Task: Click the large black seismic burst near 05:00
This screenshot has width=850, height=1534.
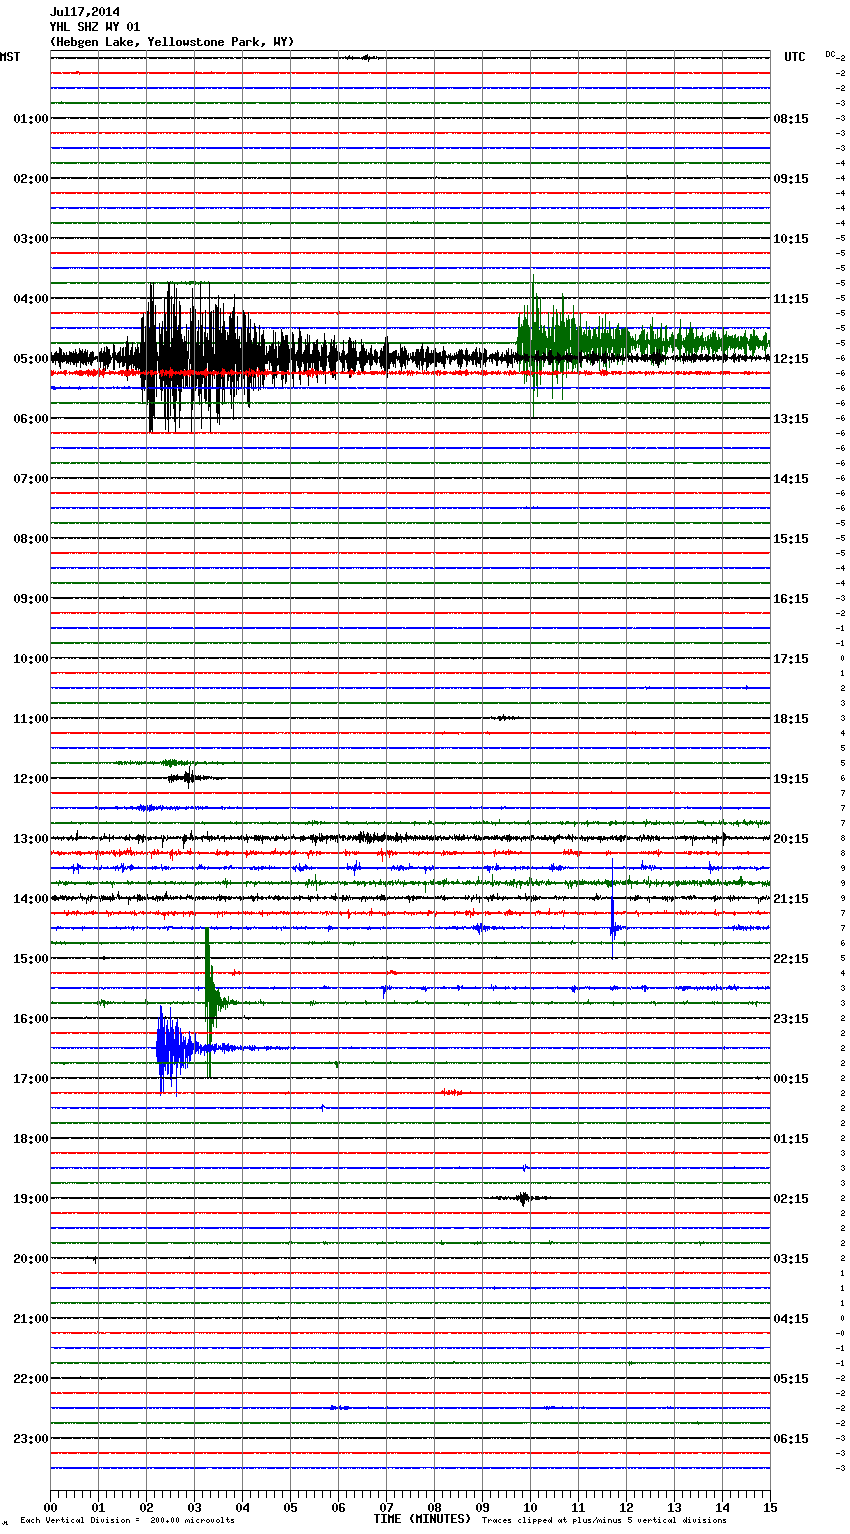Action: click(x=190, y=356)
